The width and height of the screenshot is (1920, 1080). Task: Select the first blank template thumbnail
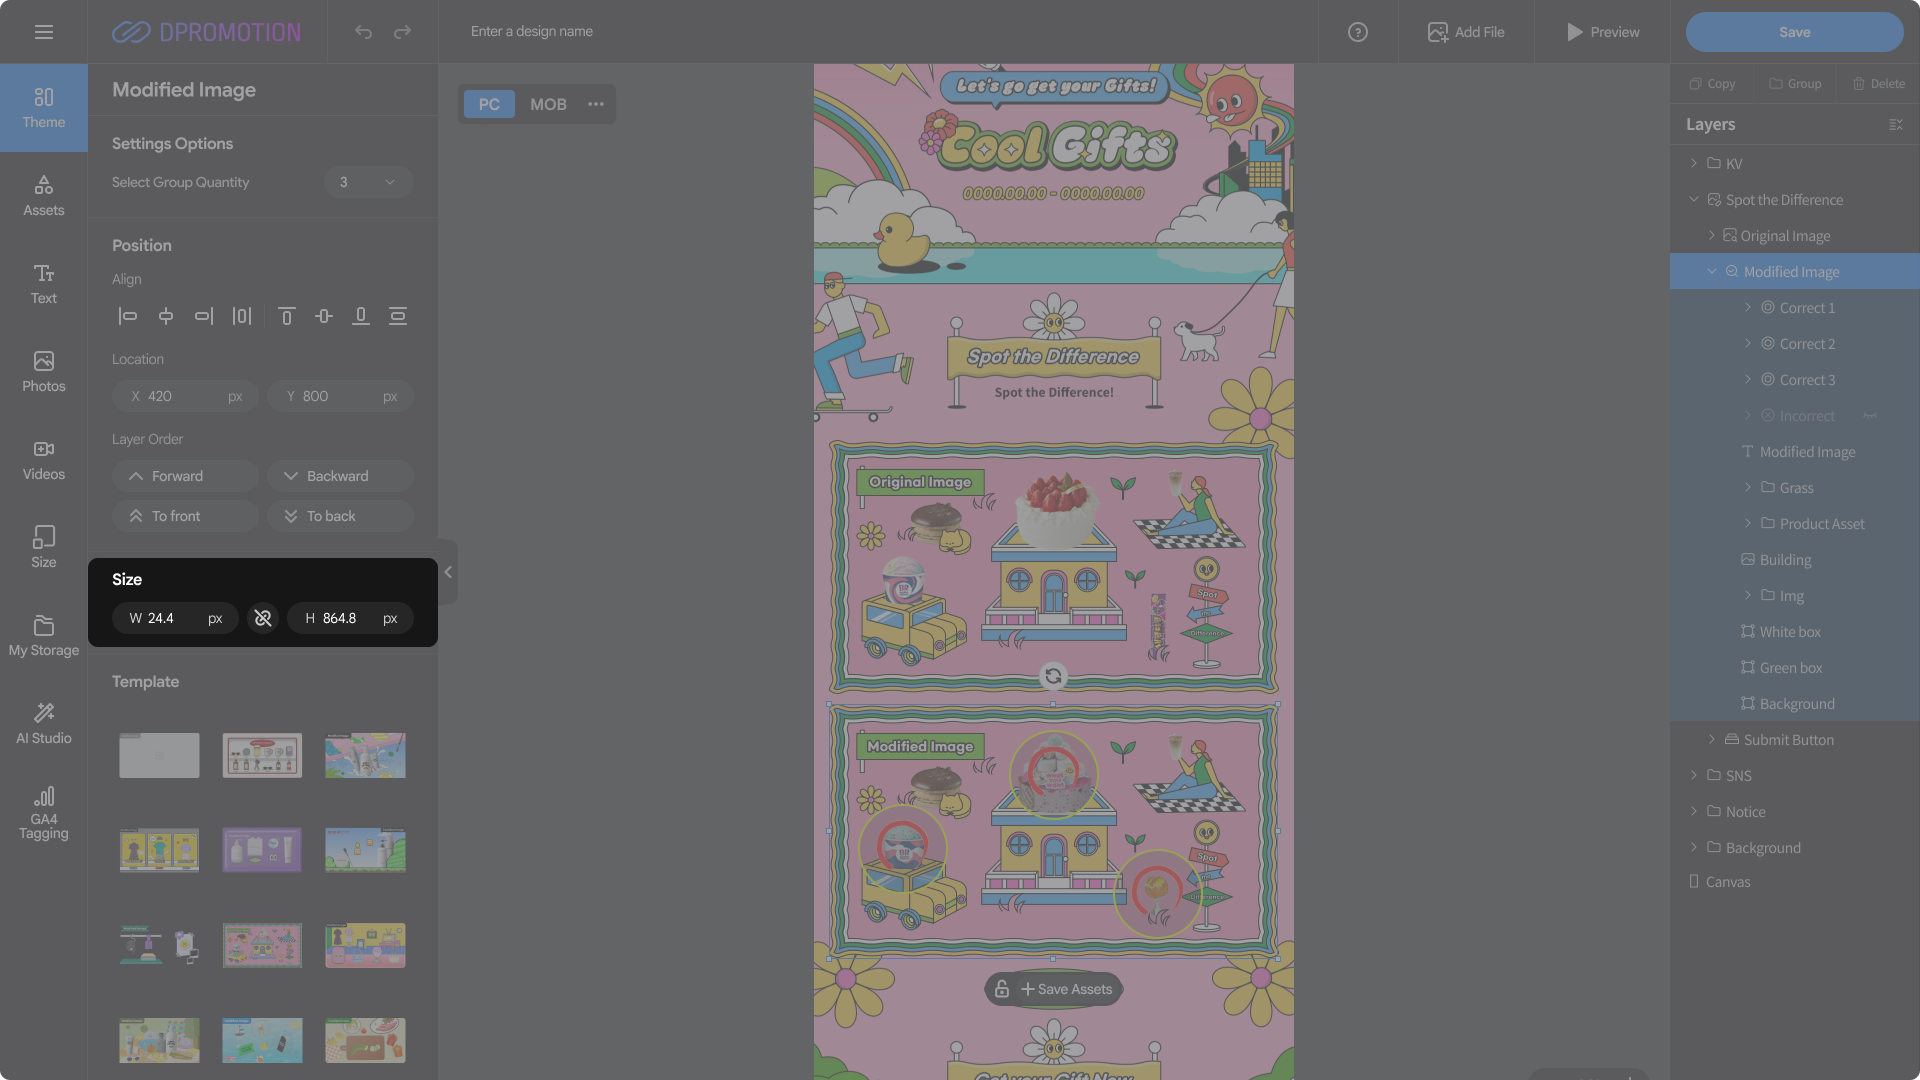pos(159,756)
